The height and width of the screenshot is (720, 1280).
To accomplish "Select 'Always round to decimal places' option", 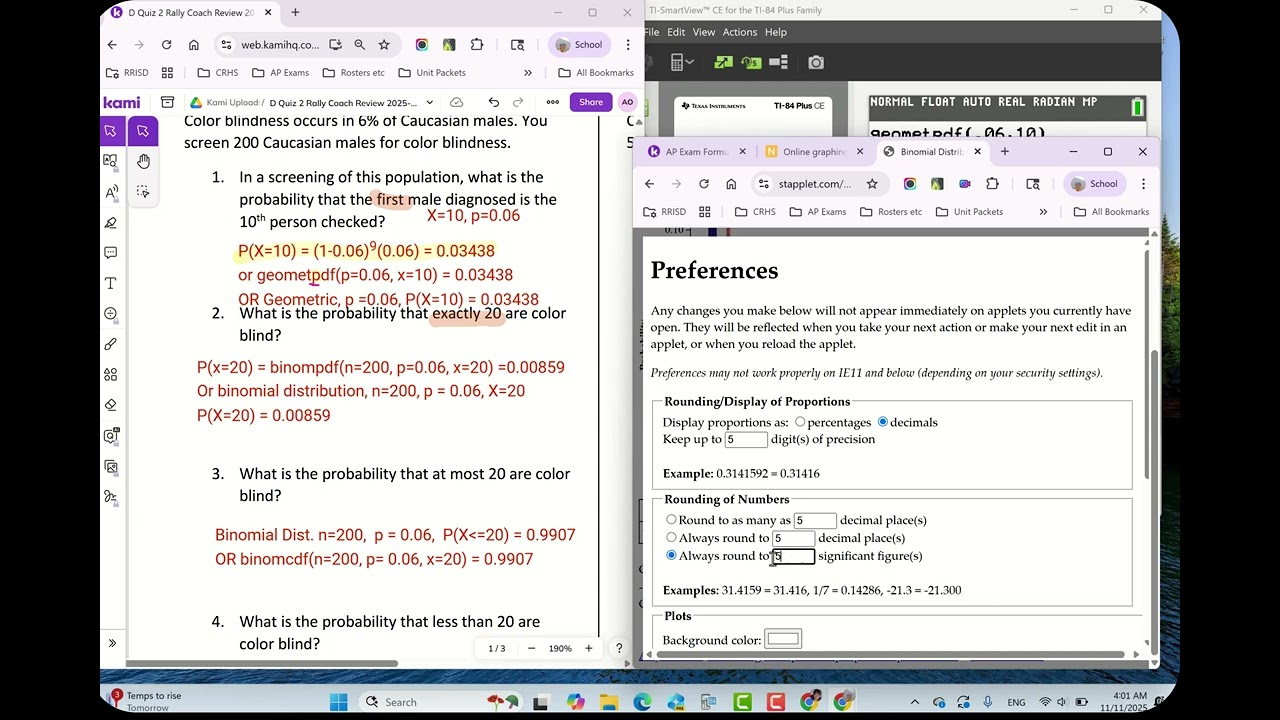I will pos(671,538).
